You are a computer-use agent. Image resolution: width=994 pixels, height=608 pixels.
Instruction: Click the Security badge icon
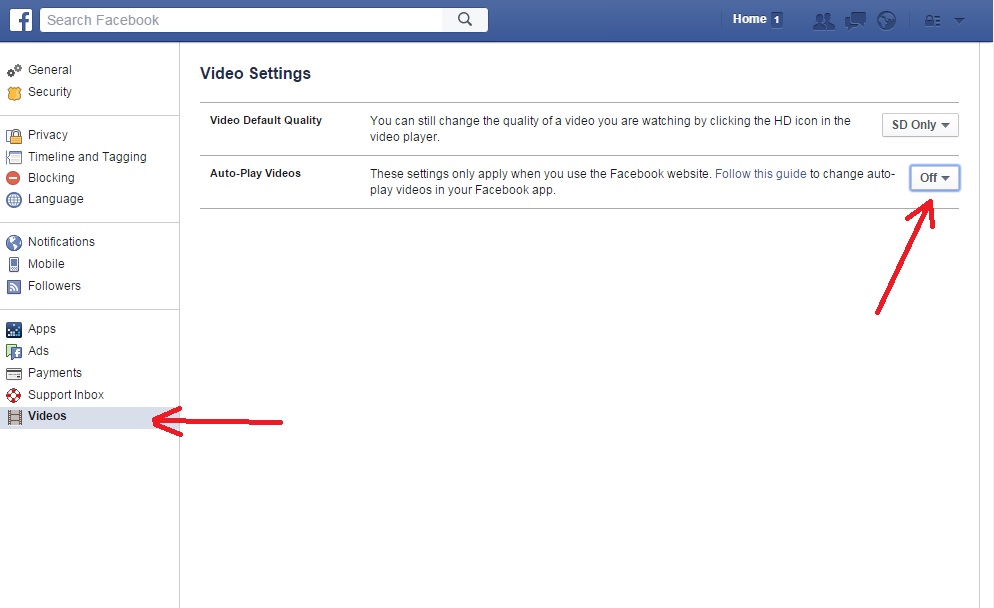point(14,93)
